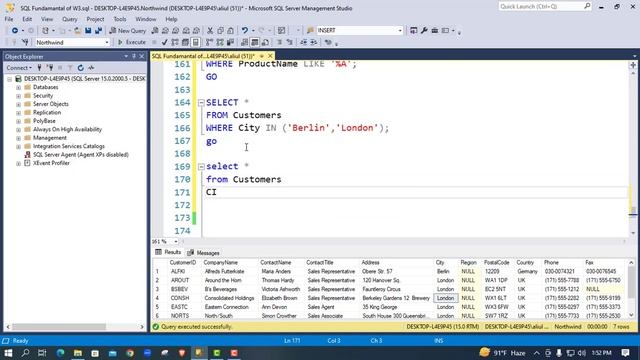Screen dimensions: 640x360
Task: Expand the Security folder node
Action: 18,96
